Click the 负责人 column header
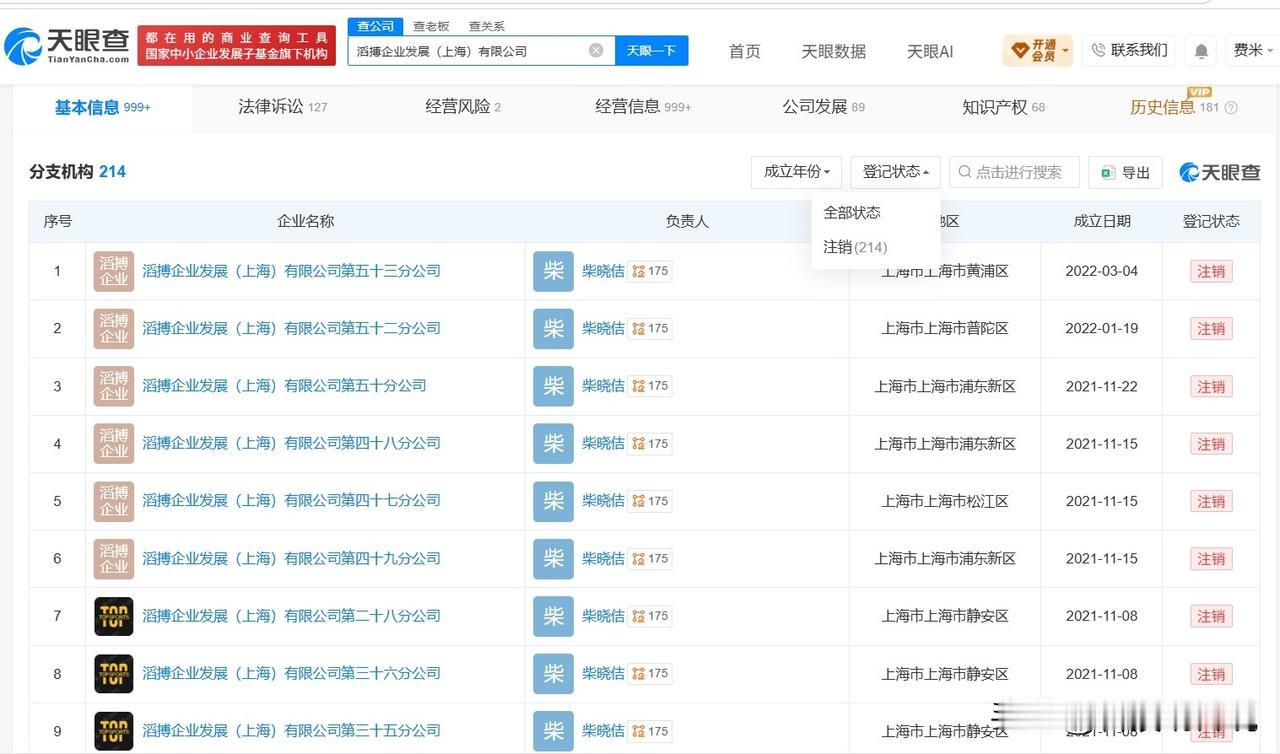 pos(687,221)
